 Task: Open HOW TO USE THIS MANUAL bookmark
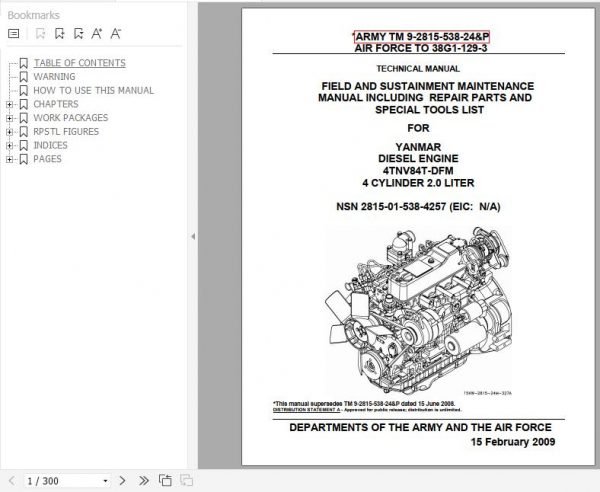(94, 90)
